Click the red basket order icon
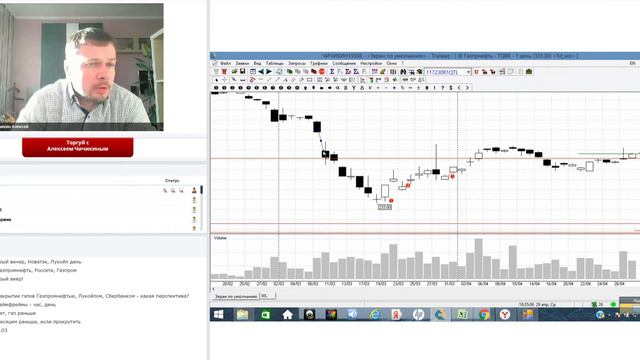Screen dimensions: 640x360 point(224,71)
